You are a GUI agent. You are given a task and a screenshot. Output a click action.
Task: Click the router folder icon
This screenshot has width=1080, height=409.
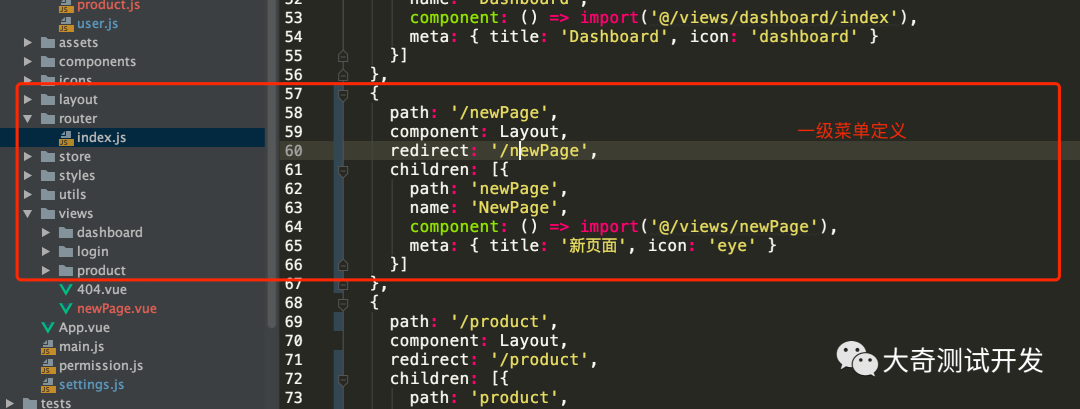tap(48, 118)
